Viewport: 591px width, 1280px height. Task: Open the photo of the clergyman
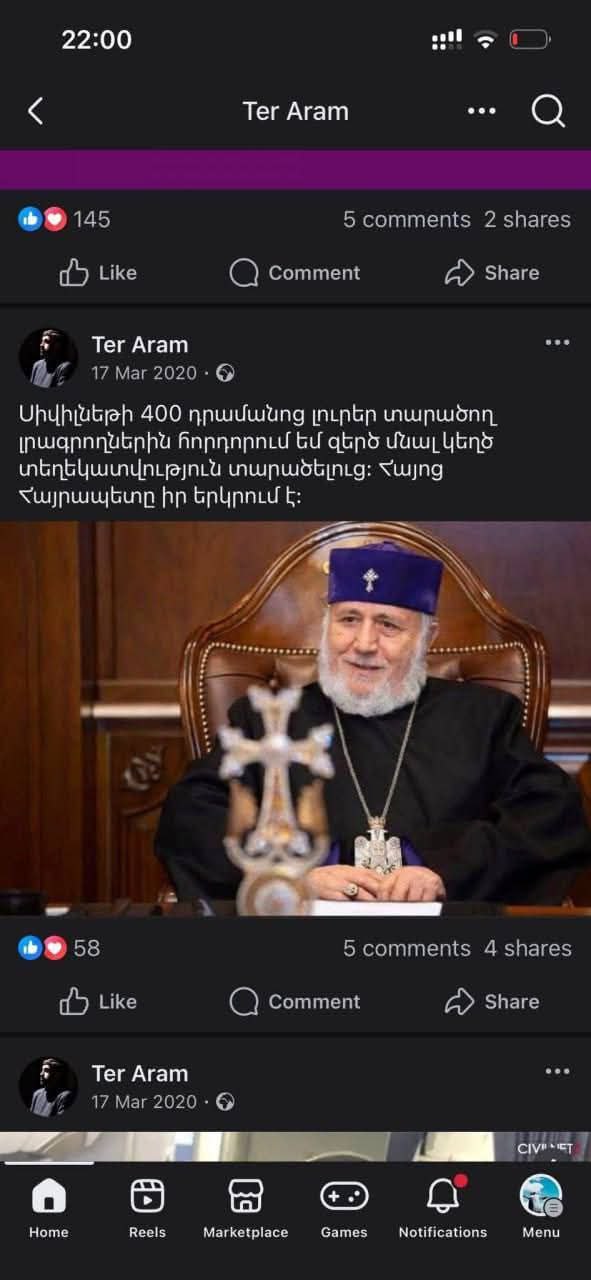[x=295, y=718]
